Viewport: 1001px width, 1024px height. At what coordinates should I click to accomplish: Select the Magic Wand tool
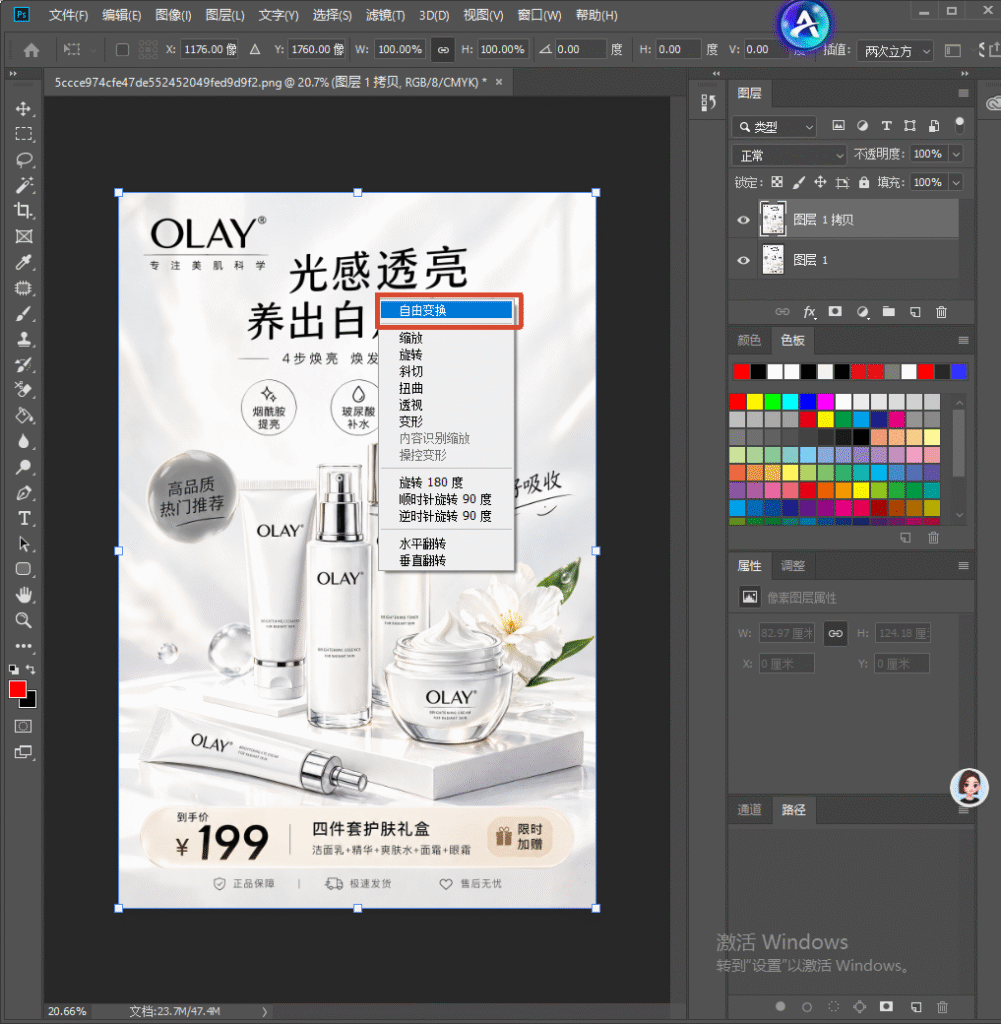pos(24,185)
